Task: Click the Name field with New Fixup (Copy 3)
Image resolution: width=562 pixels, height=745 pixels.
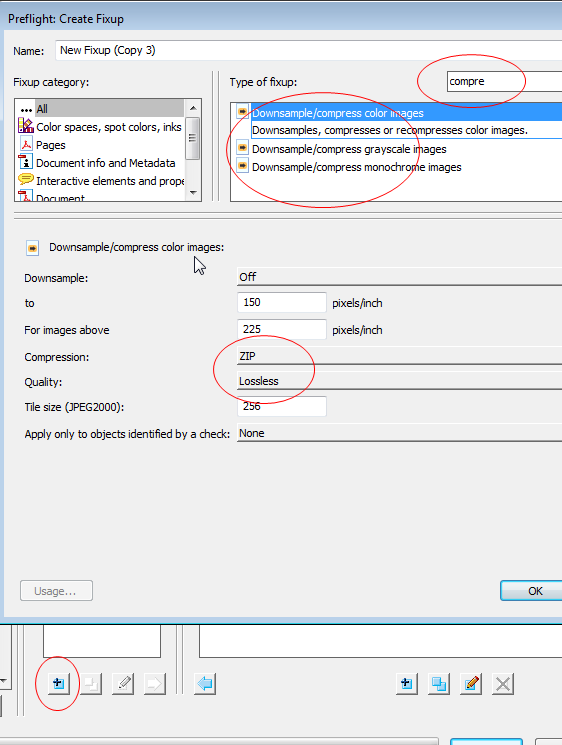Action: click(309, 50)
